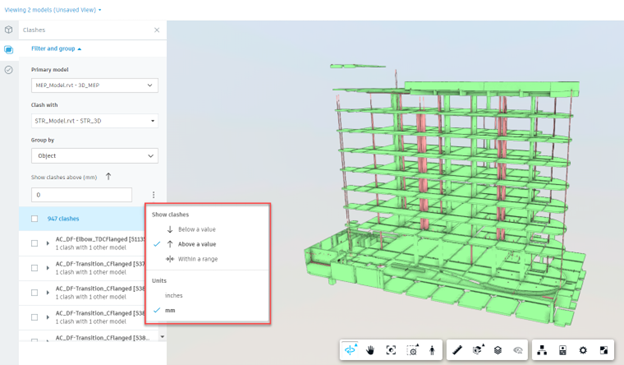Viewport: 624px width, 365px height.
Task: Click the clash tolerance value field
Action: (x=82, y=195)
